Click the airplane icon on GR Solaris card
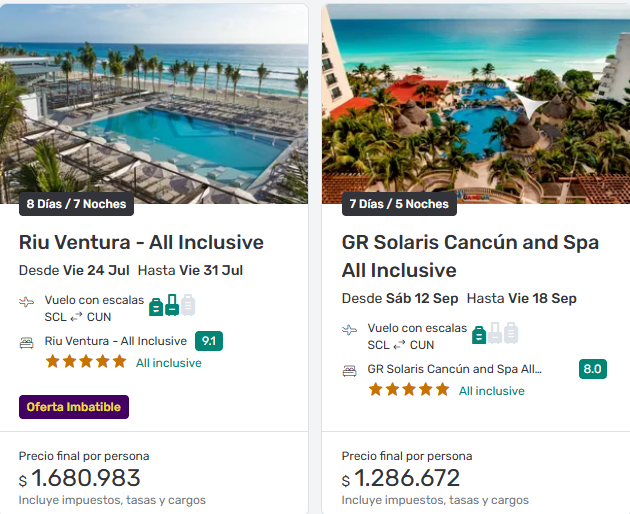The height and width of the screenshot is (514, 630). click(350, 330)
